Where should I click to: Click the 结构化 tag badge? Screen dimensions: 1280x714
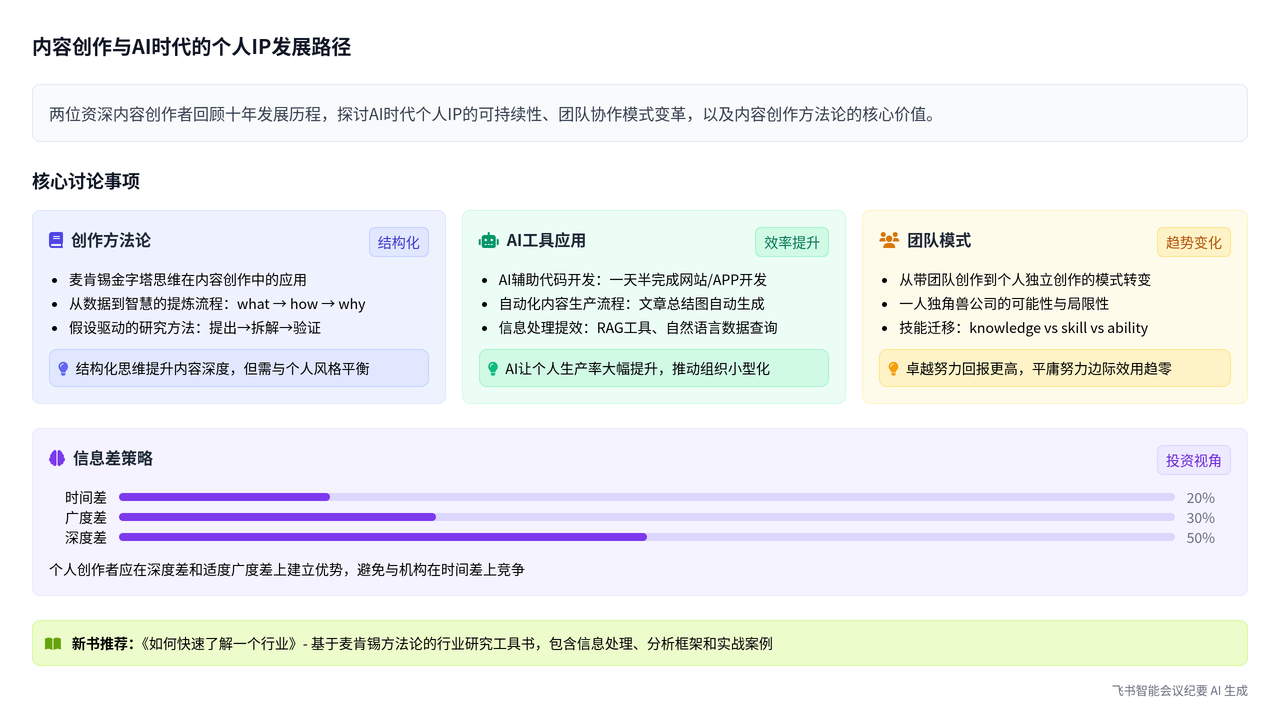point(398,242)
